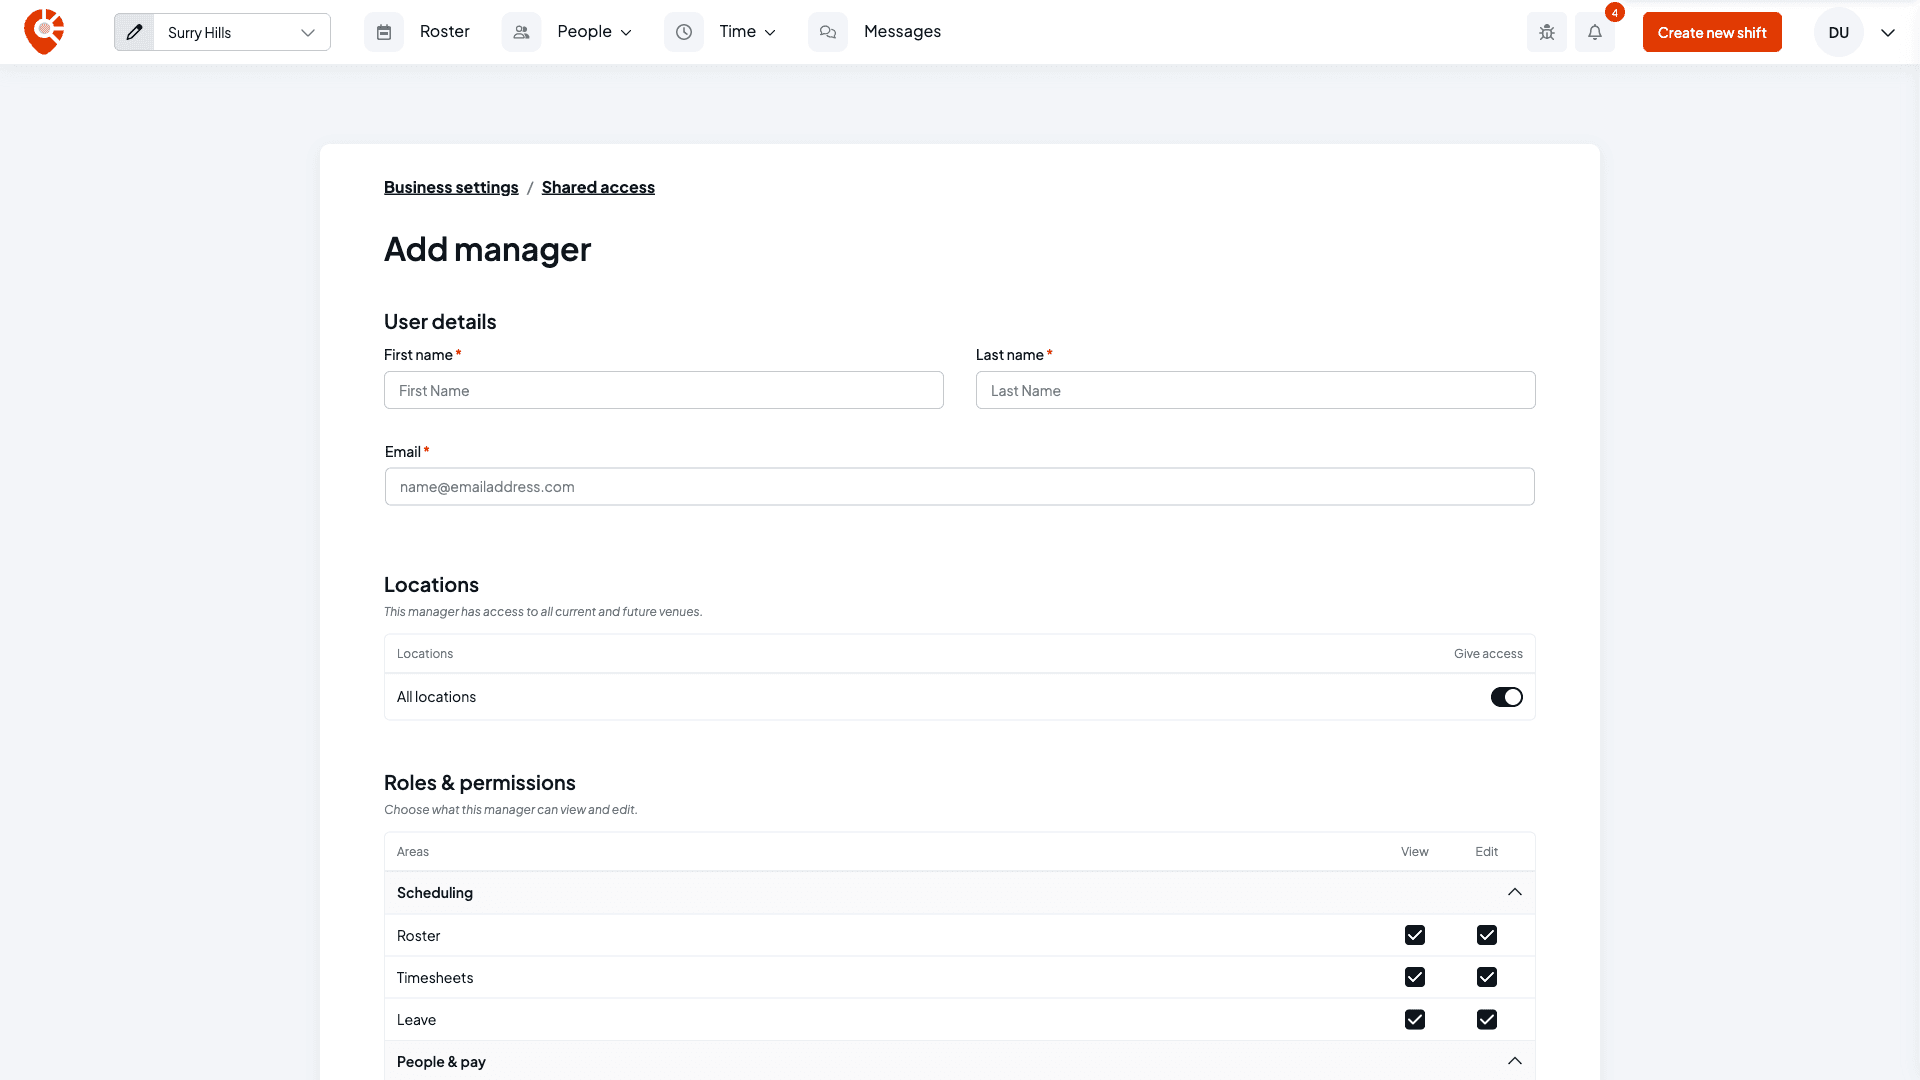Uncheck Roster View permission
The height and width of the screenshot is (1080, 1920).
click(x=1415, y=935)
